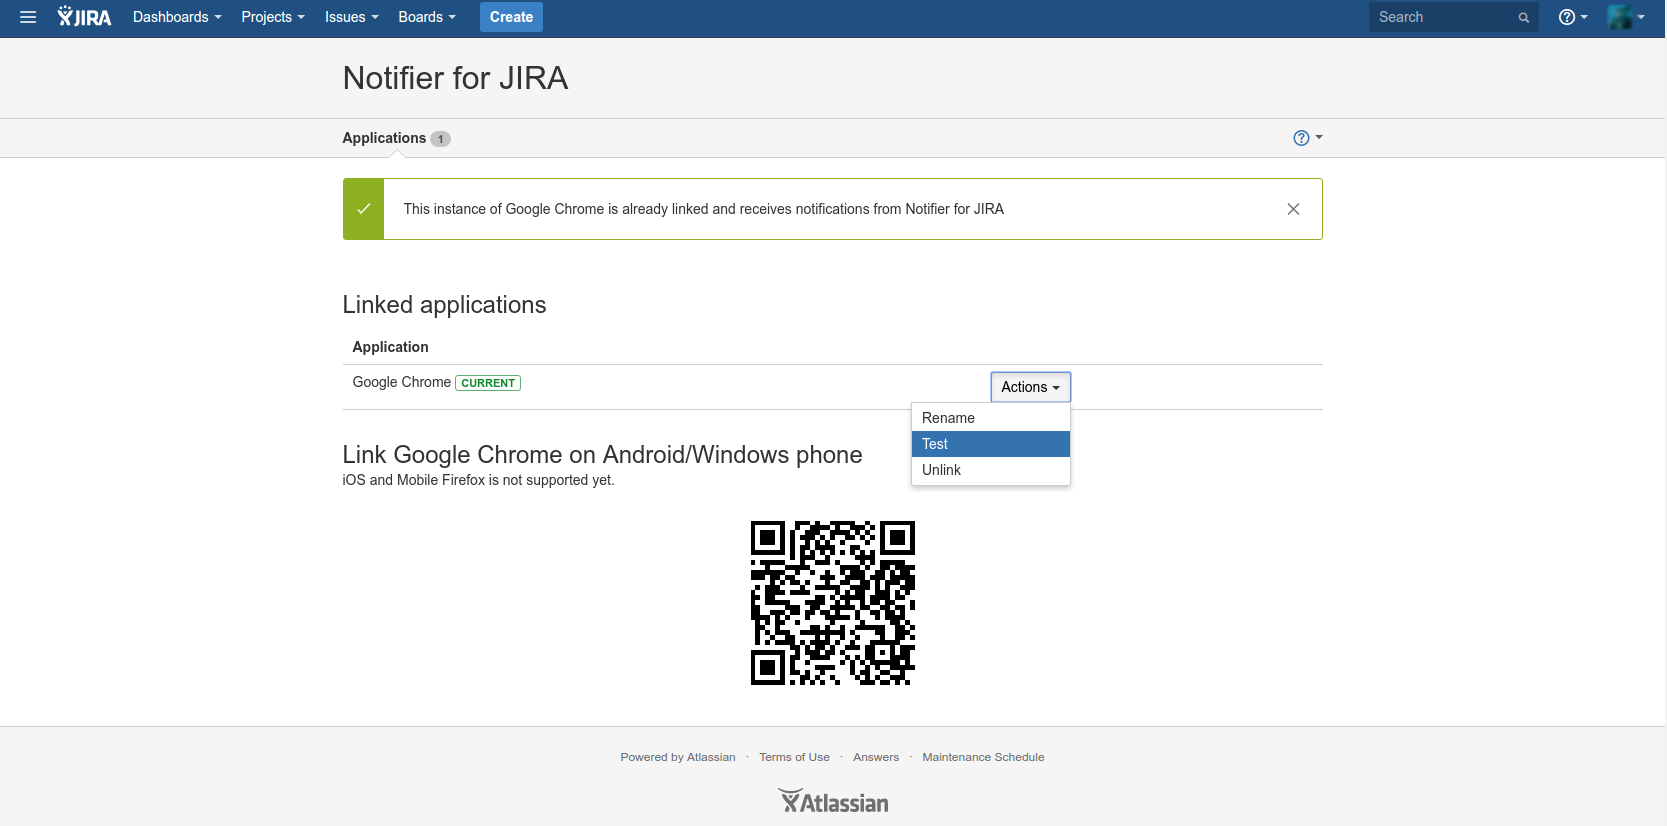Open the user avatar profile menu
1667x826 pixels.
[x=1626, y=17]
